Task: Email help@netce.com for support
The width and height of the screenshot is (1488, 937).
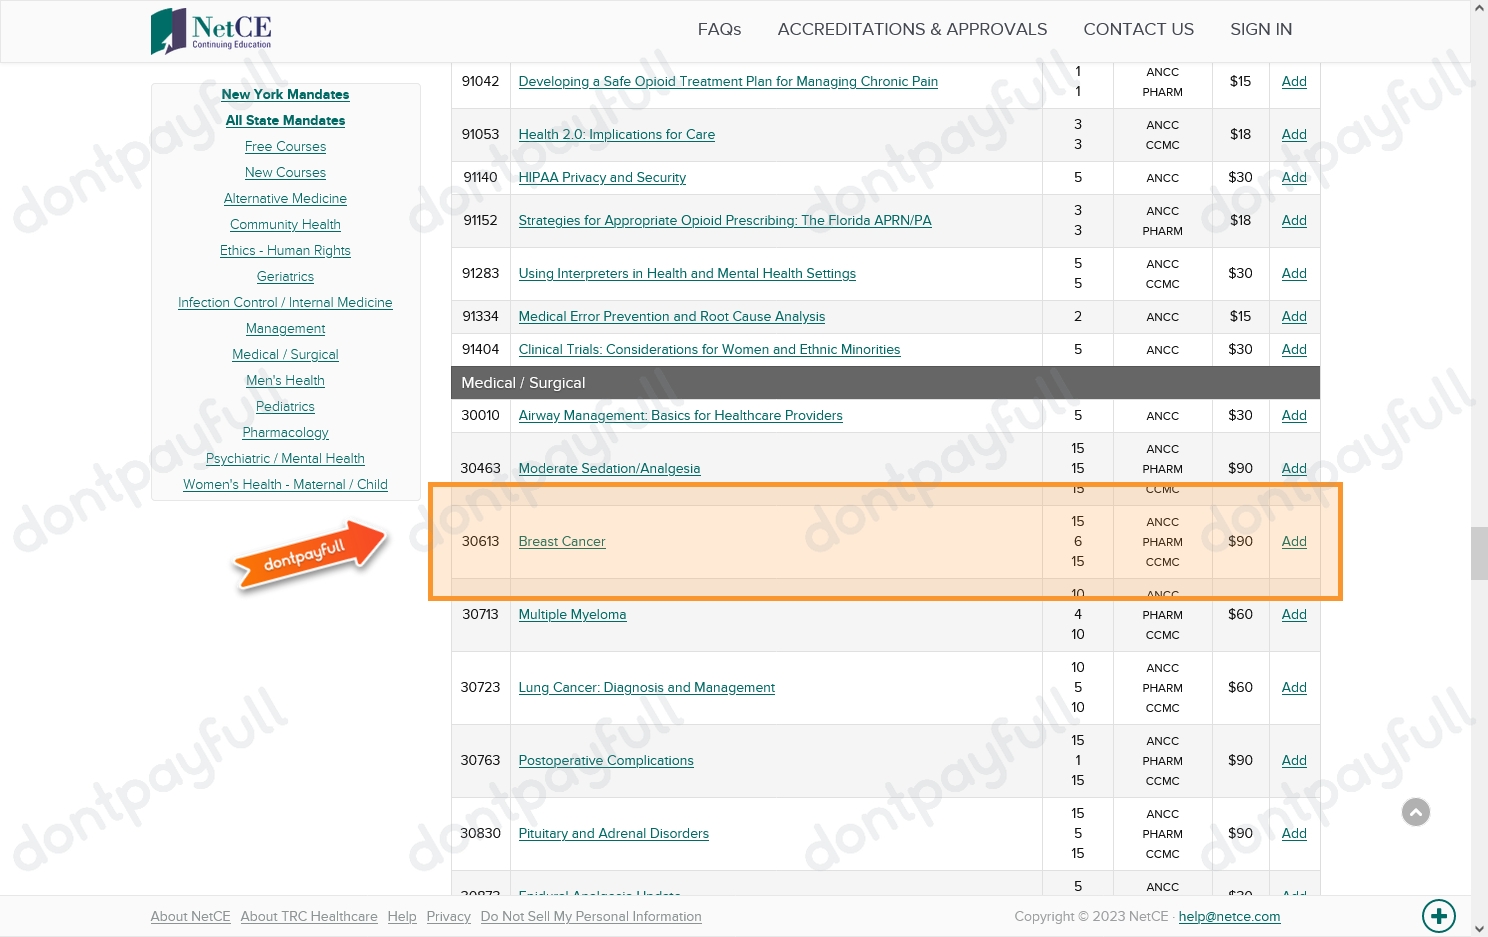Action: (x=1229, y=916)
